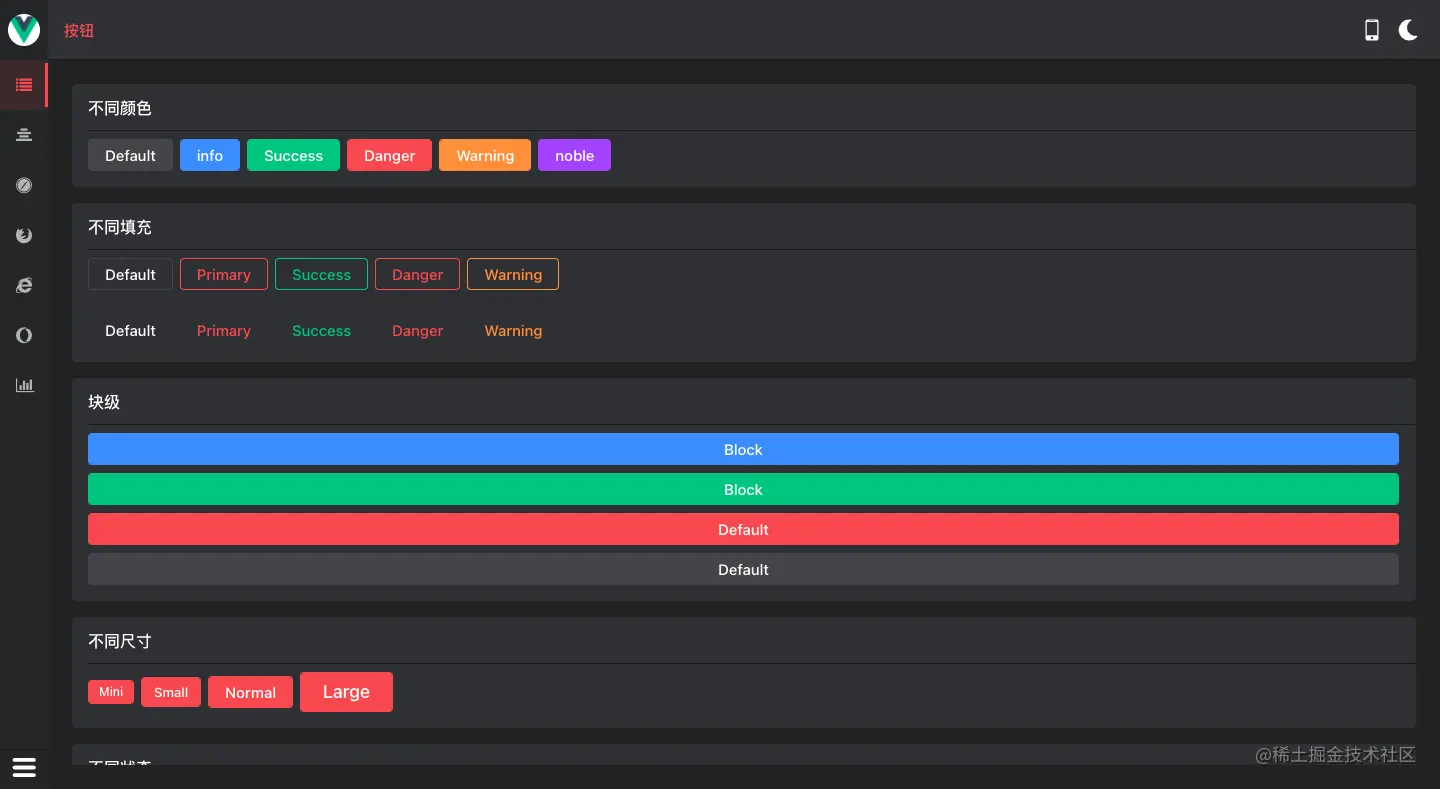Click the Normal size button
This screenshot has height=789, width=1440.
(x=250, y=692)
